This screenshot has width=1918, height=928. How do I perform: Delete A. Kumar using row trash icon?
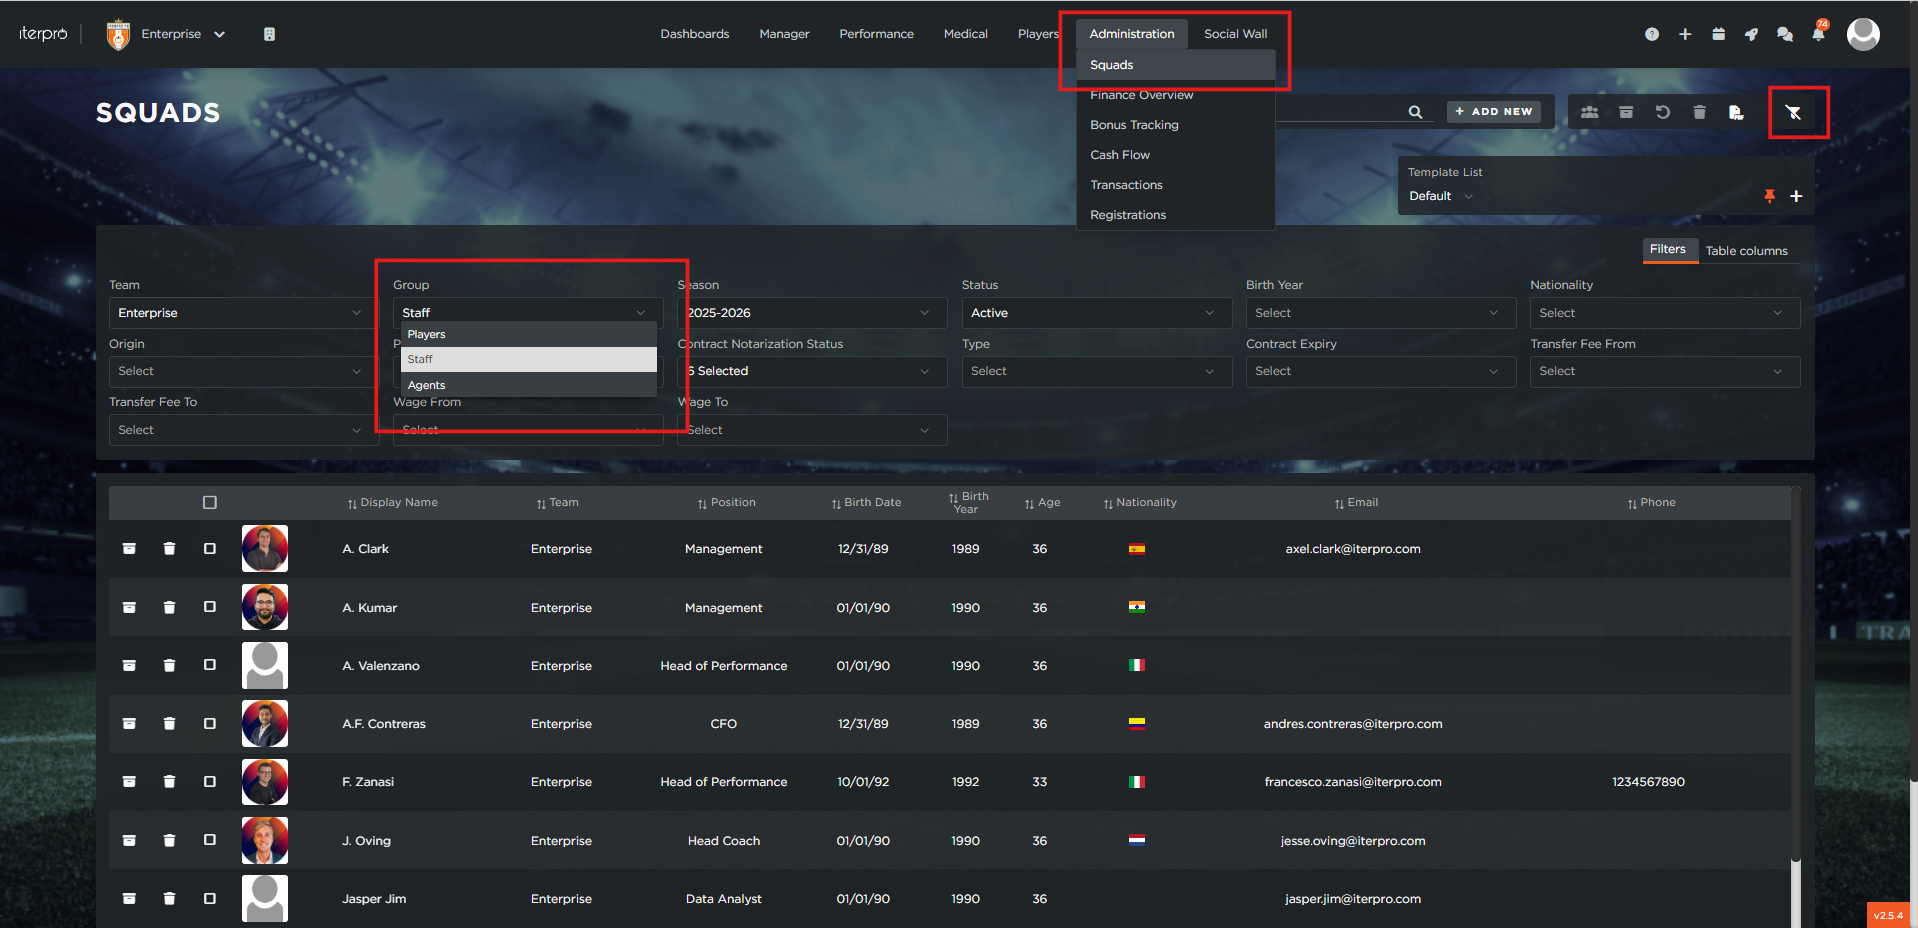click(x=169, y=608)
